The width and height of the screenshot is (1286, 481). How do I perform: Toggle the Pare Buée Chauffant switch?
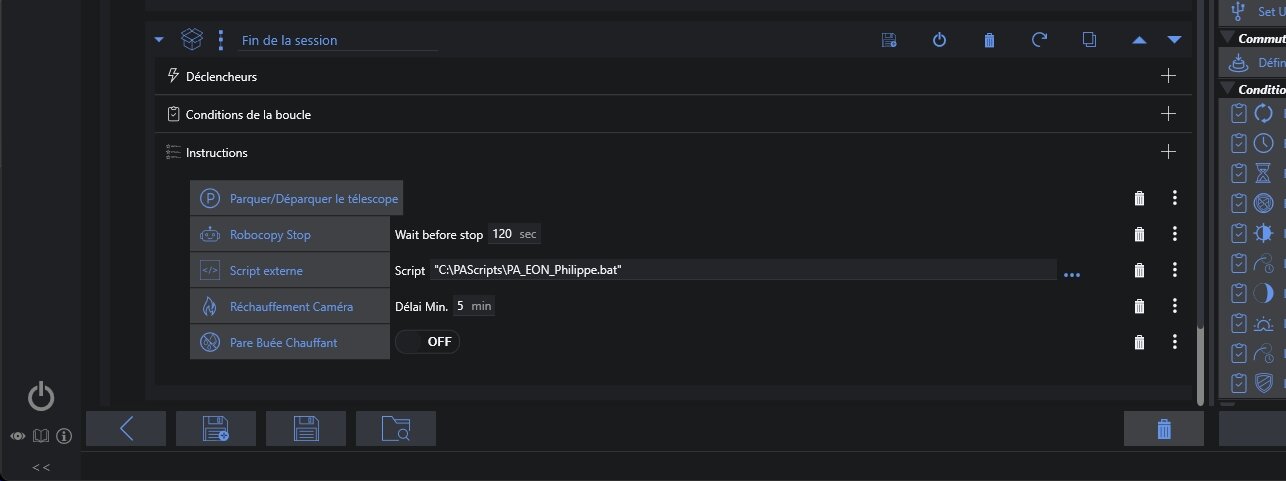pos(427,342)
